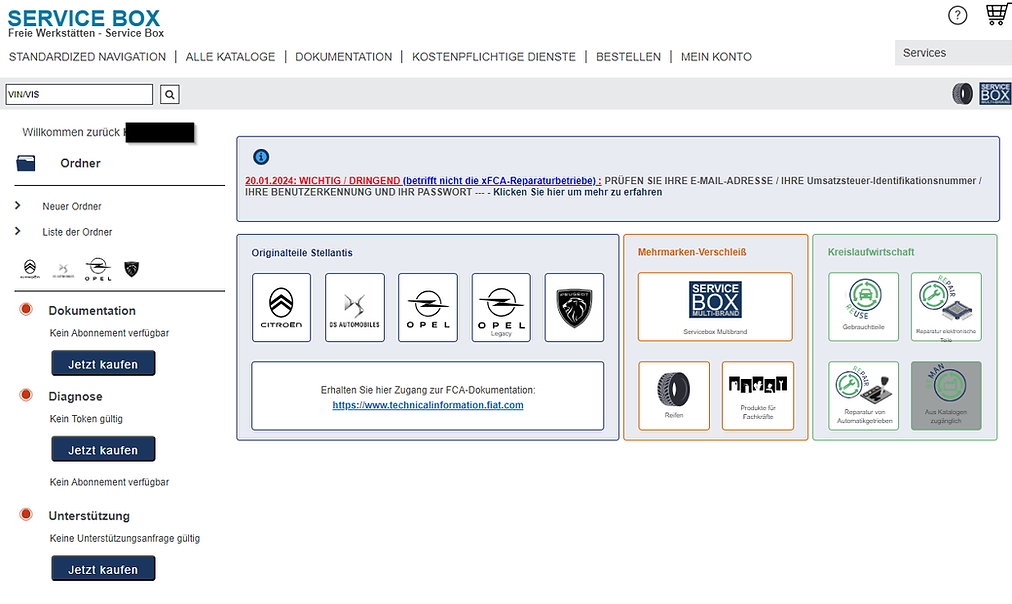
Task: Open the Aus Katalogen zugänglich reman tile
Action: pos(946,396)
